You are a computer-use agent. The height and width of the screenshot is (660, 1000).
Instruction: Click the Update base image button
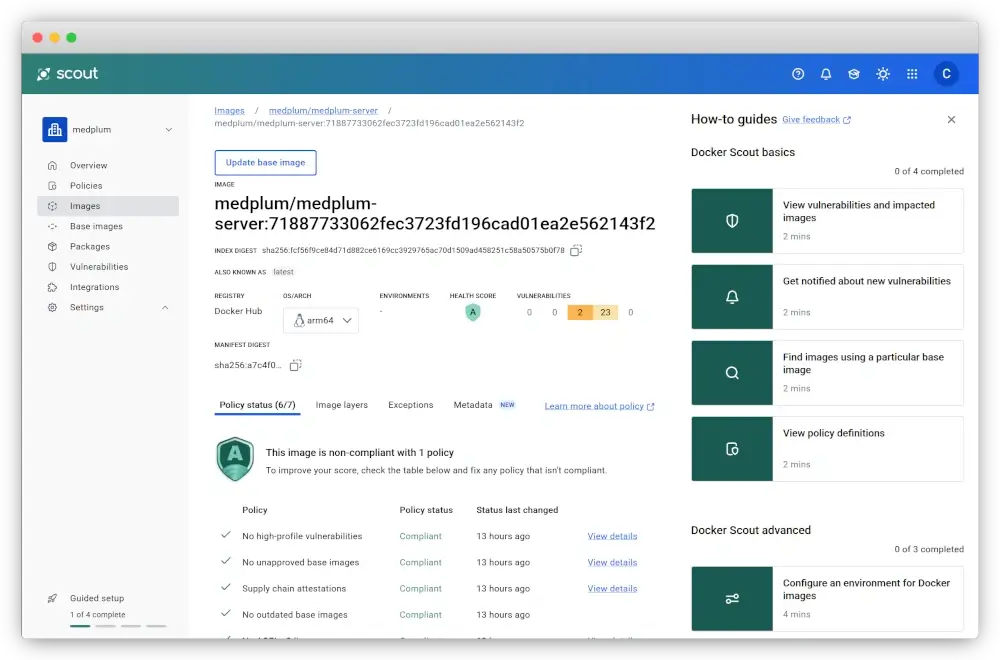click(265, 162)
